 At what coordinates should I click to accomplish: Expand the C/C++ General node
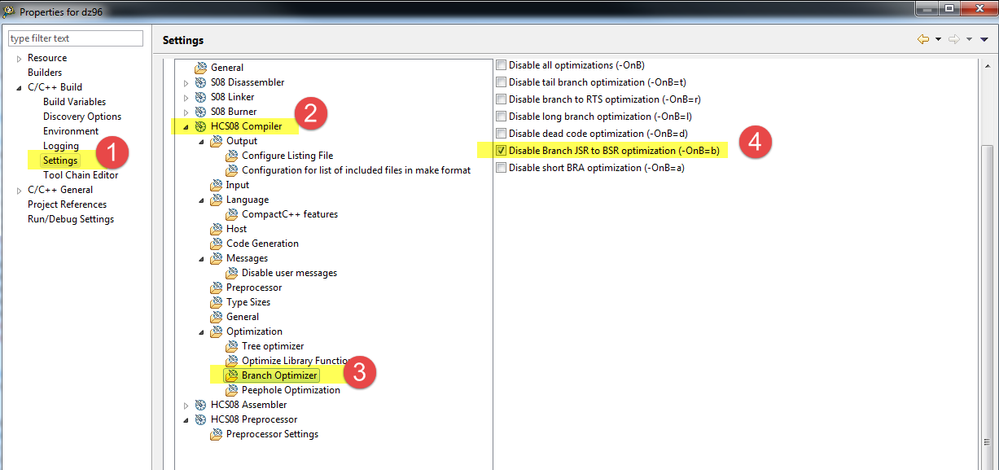click(19, 190)
